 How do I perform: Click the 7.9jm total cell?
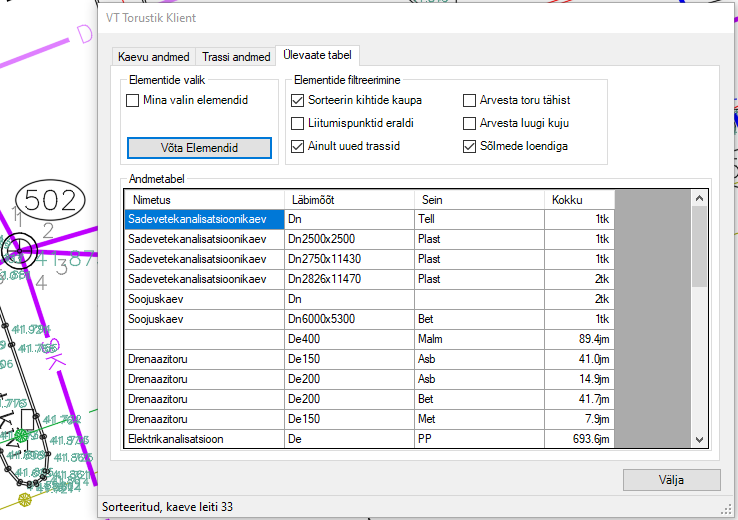pyautogui.click(x=579, y=419)
